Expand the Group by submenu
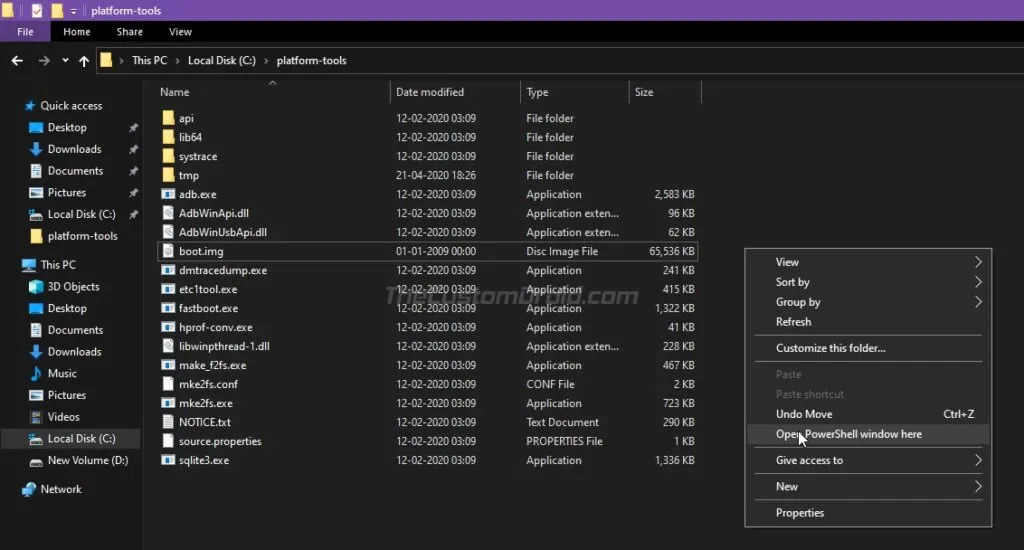The height and width of the screenshot is (550, 1024). [x=868, y=302]
